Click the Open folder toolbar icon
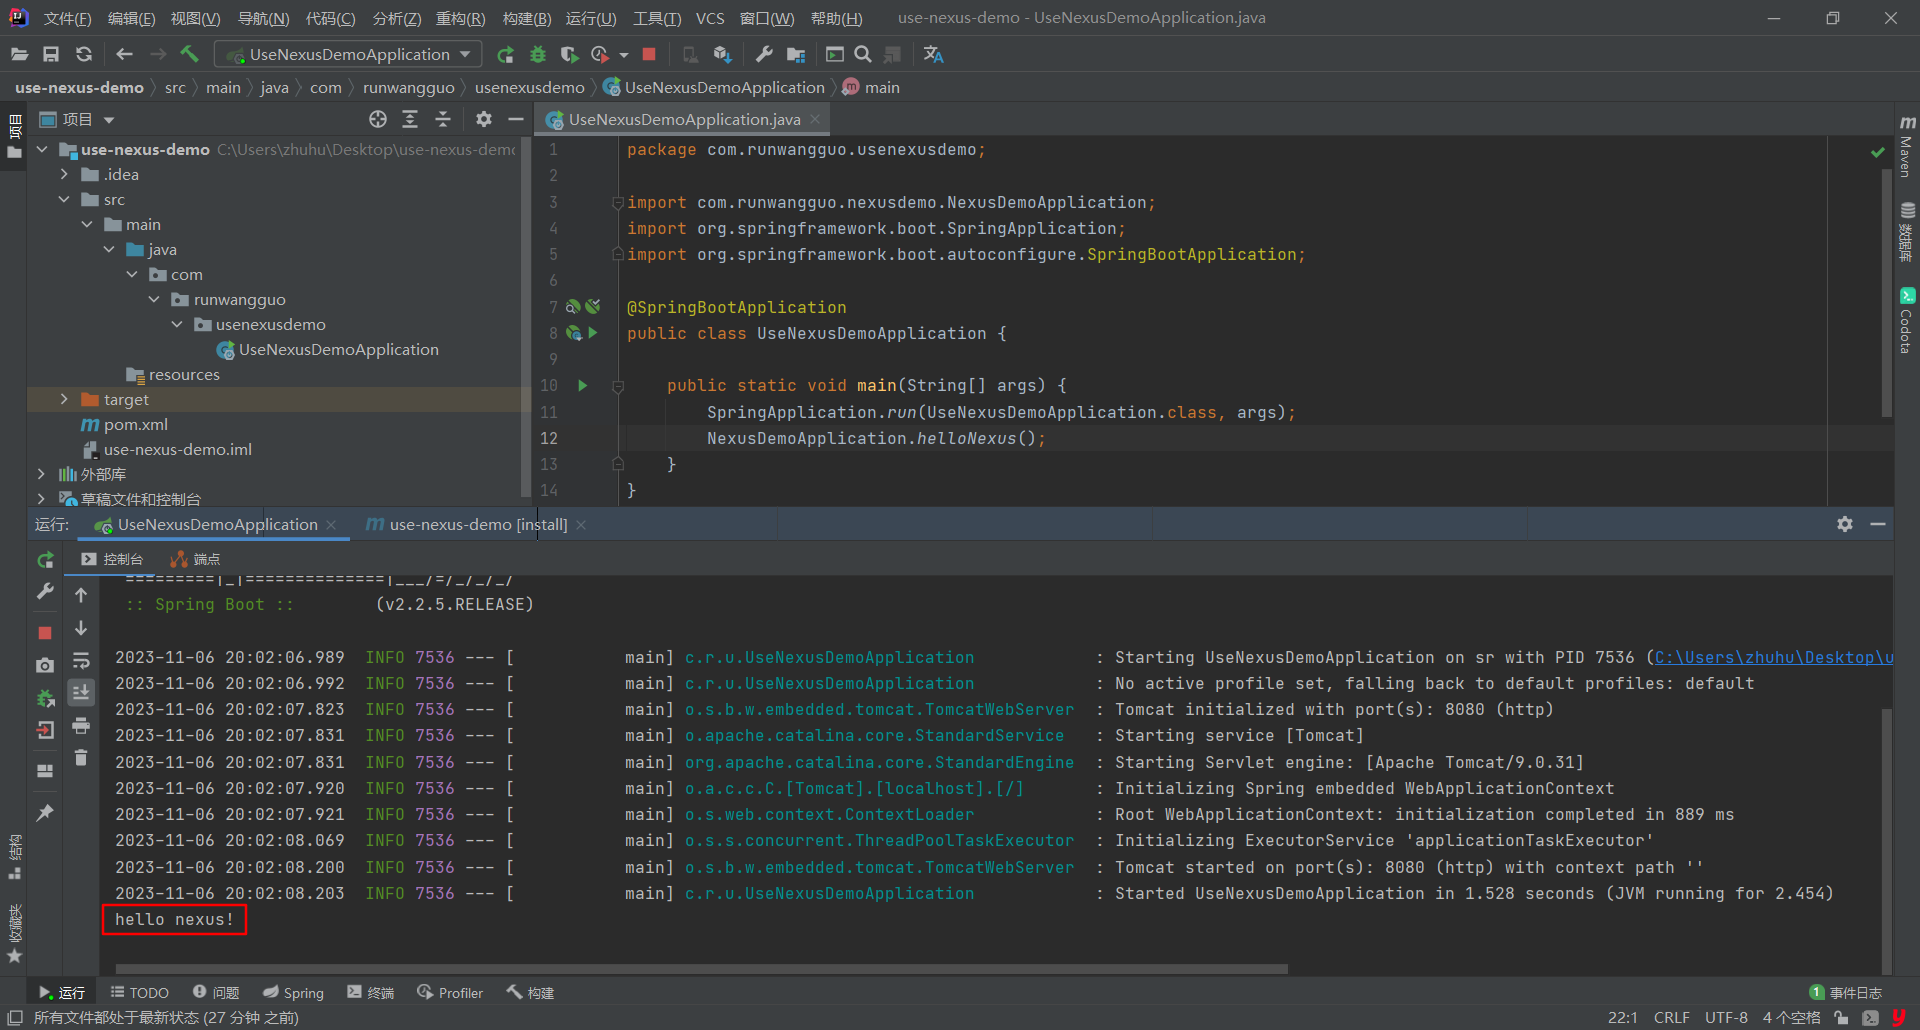The image size is (1920, 1030). click(x=19, y=54)
